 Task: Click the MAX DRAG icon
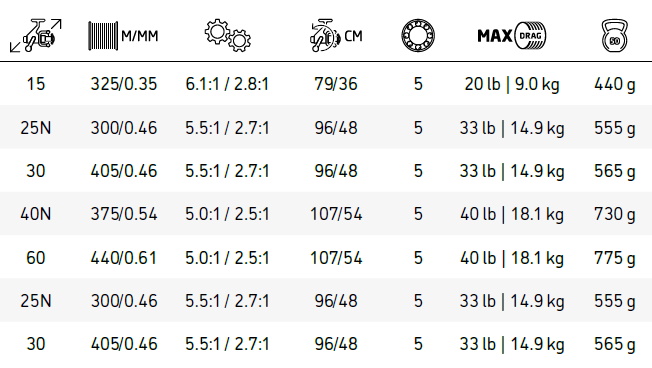coord(511,36)
